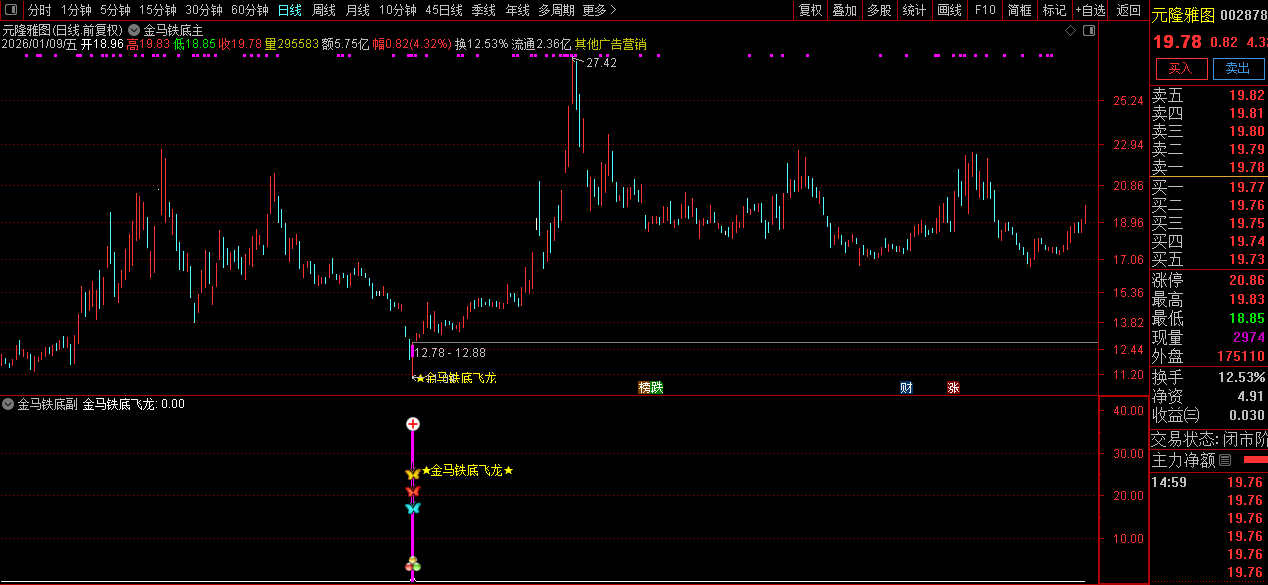This screenshot has height=585, width=1268.
Task: Click the diamond icon at chart top-right
Action: click(x=1071, y=31)
